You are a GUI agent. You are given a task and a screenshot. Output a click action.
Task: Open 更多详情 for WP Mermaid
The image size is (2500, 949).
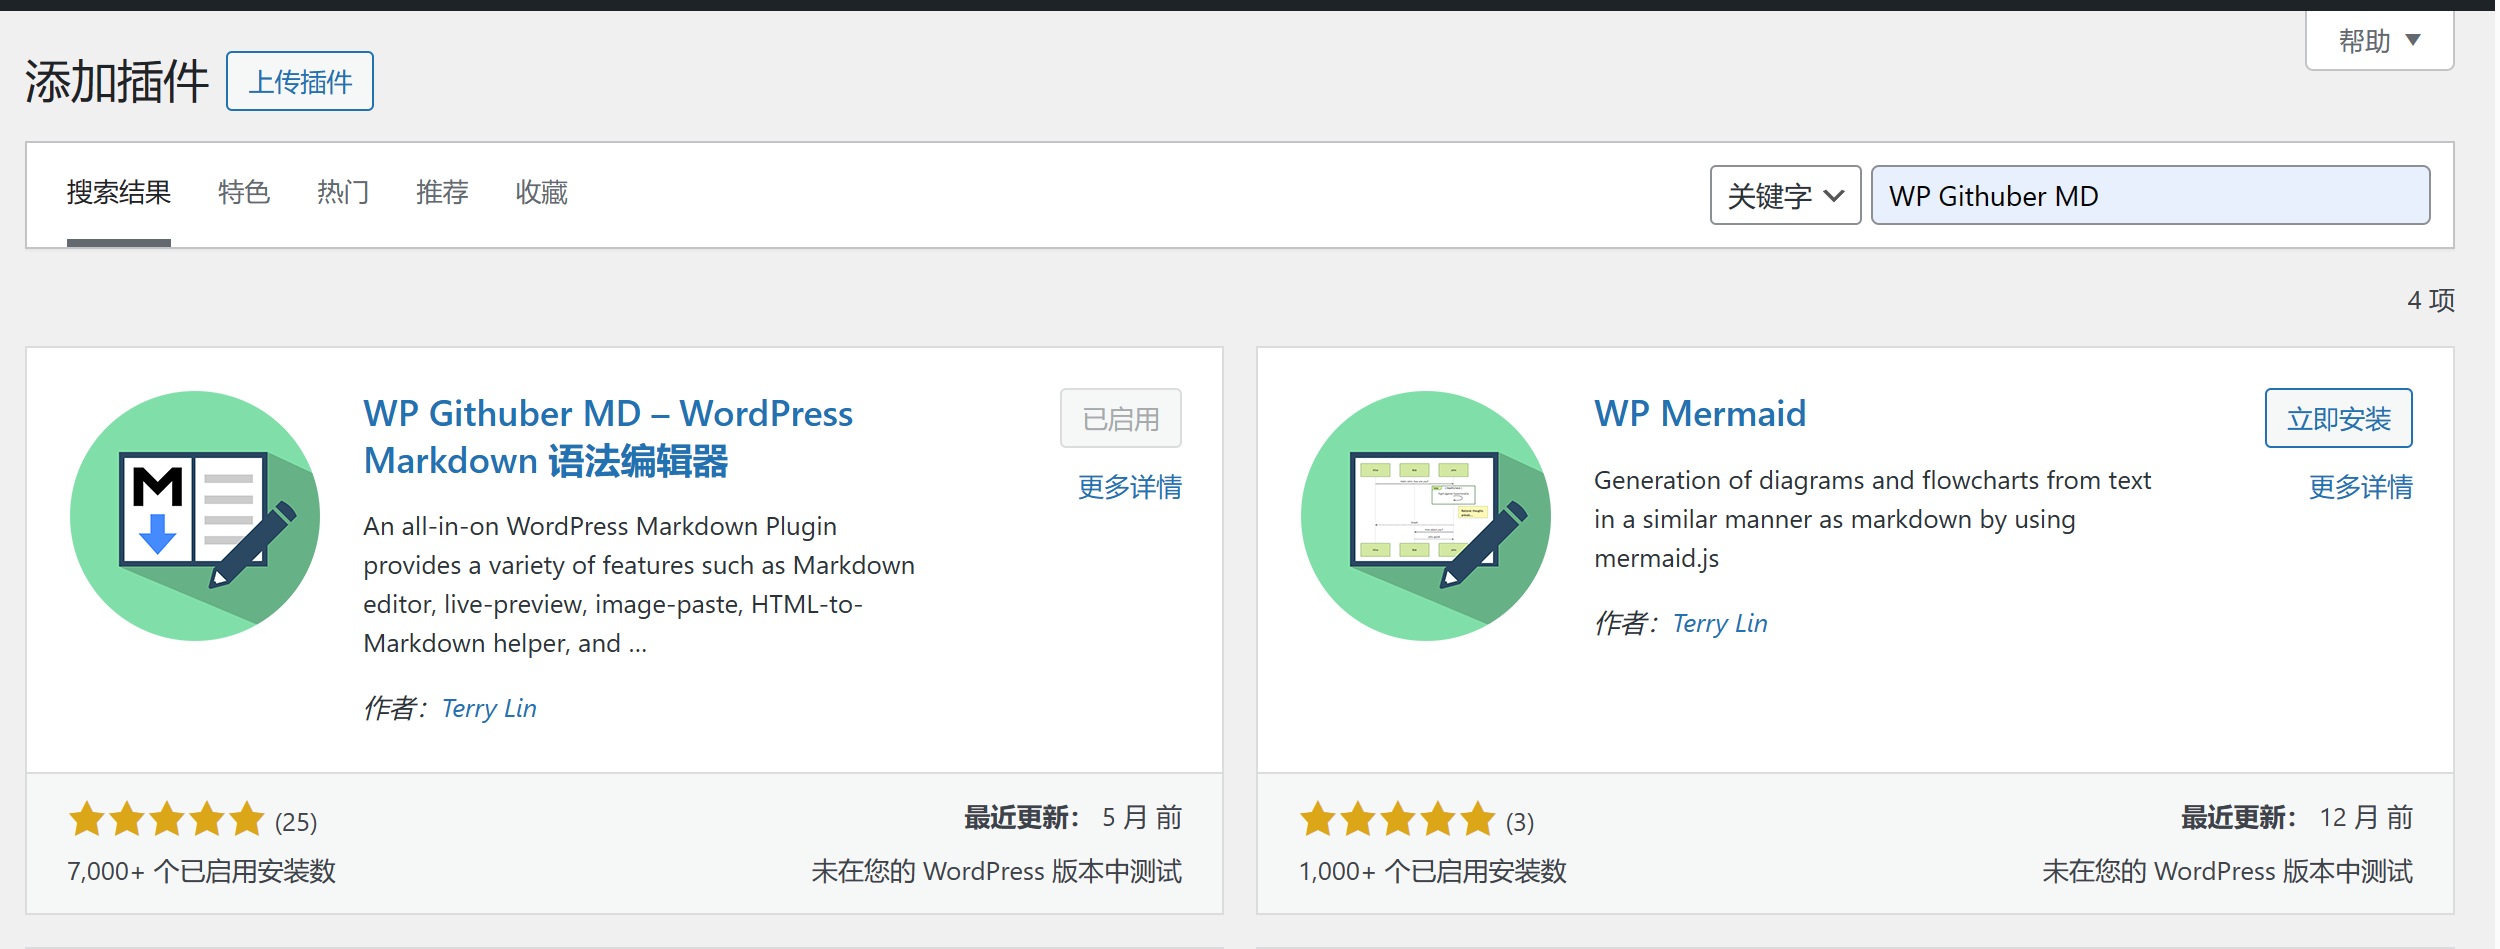point(2360,487)
